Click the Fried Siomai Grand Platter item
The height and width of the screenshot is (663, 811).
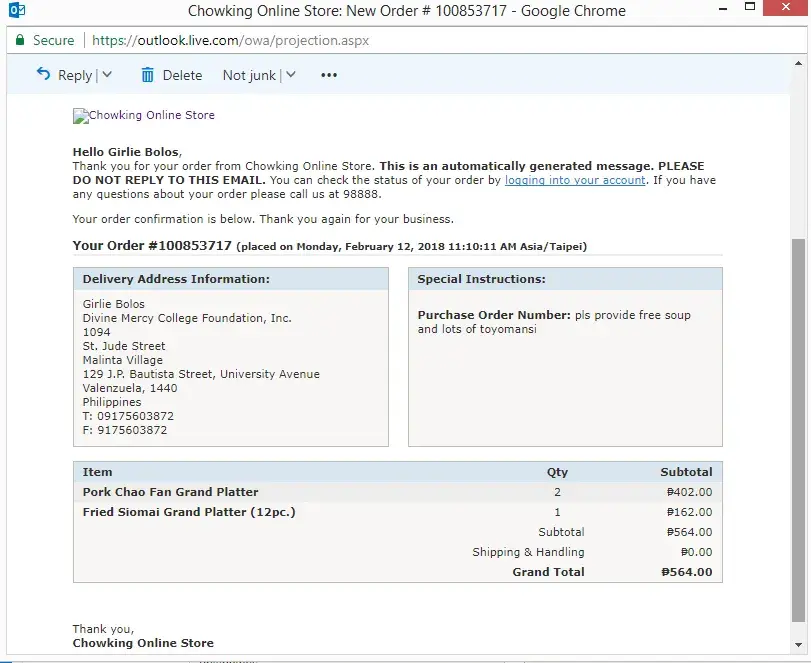pyautogui.click(x=189, y=512)
